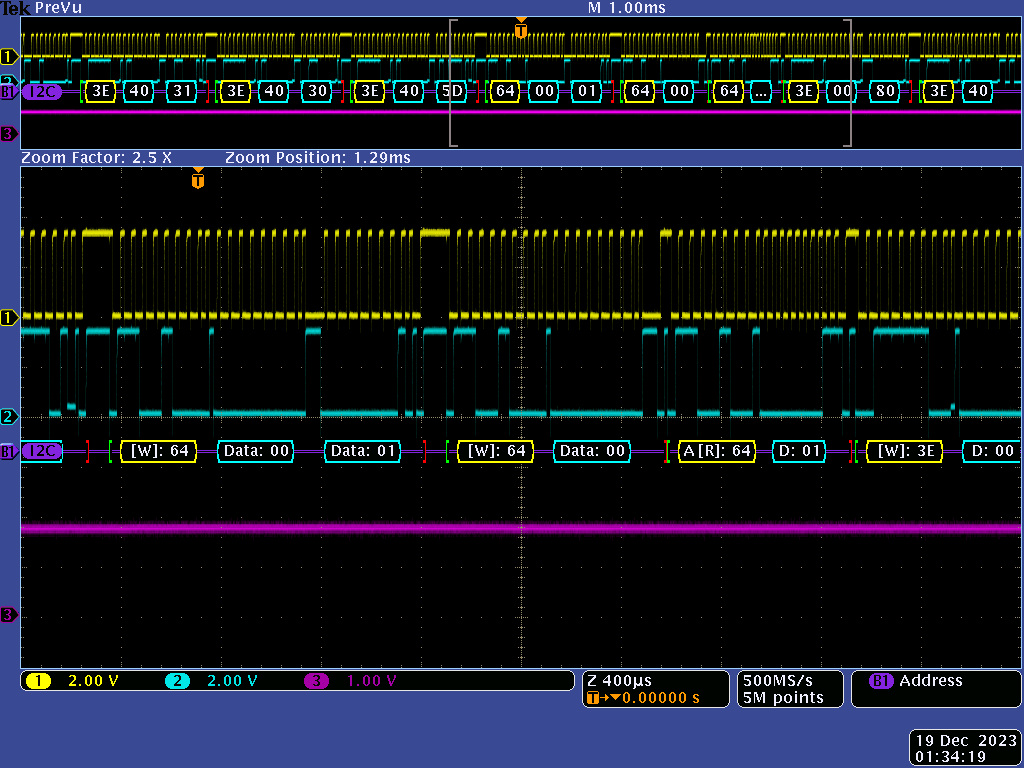Select the '[W]: 3E' write address packet
1024x768 pixels.
pyautogui.click(x=905, y=451)
